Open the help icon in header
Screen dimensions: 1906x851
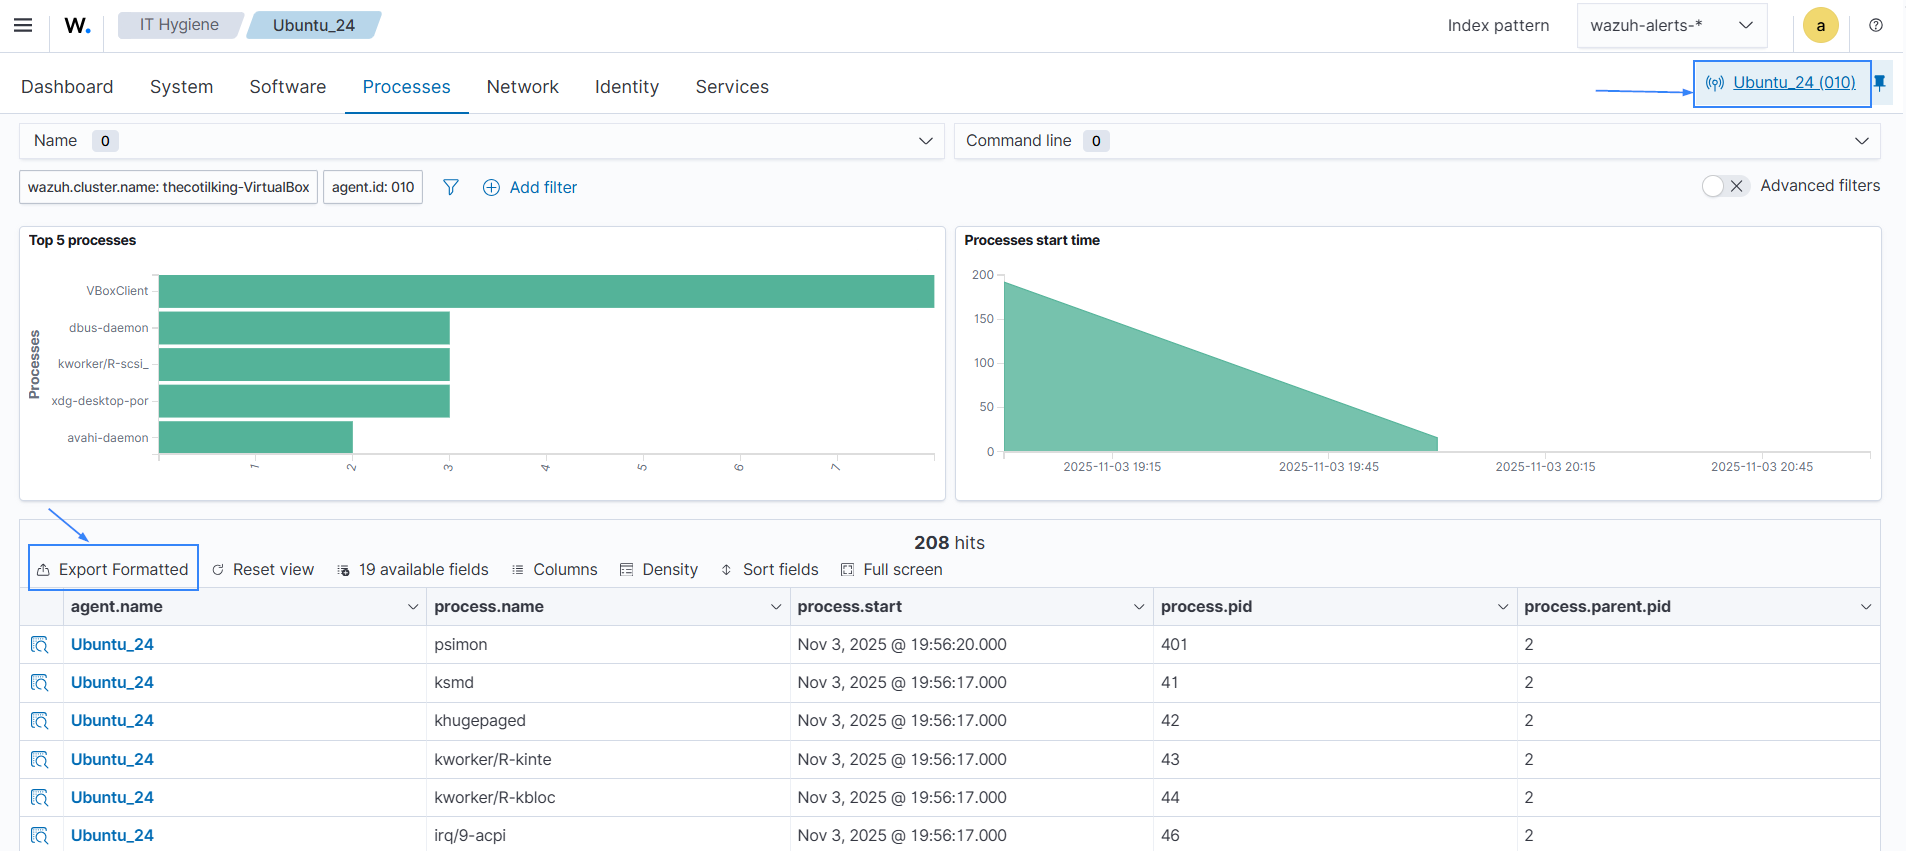pos(1876,25)
